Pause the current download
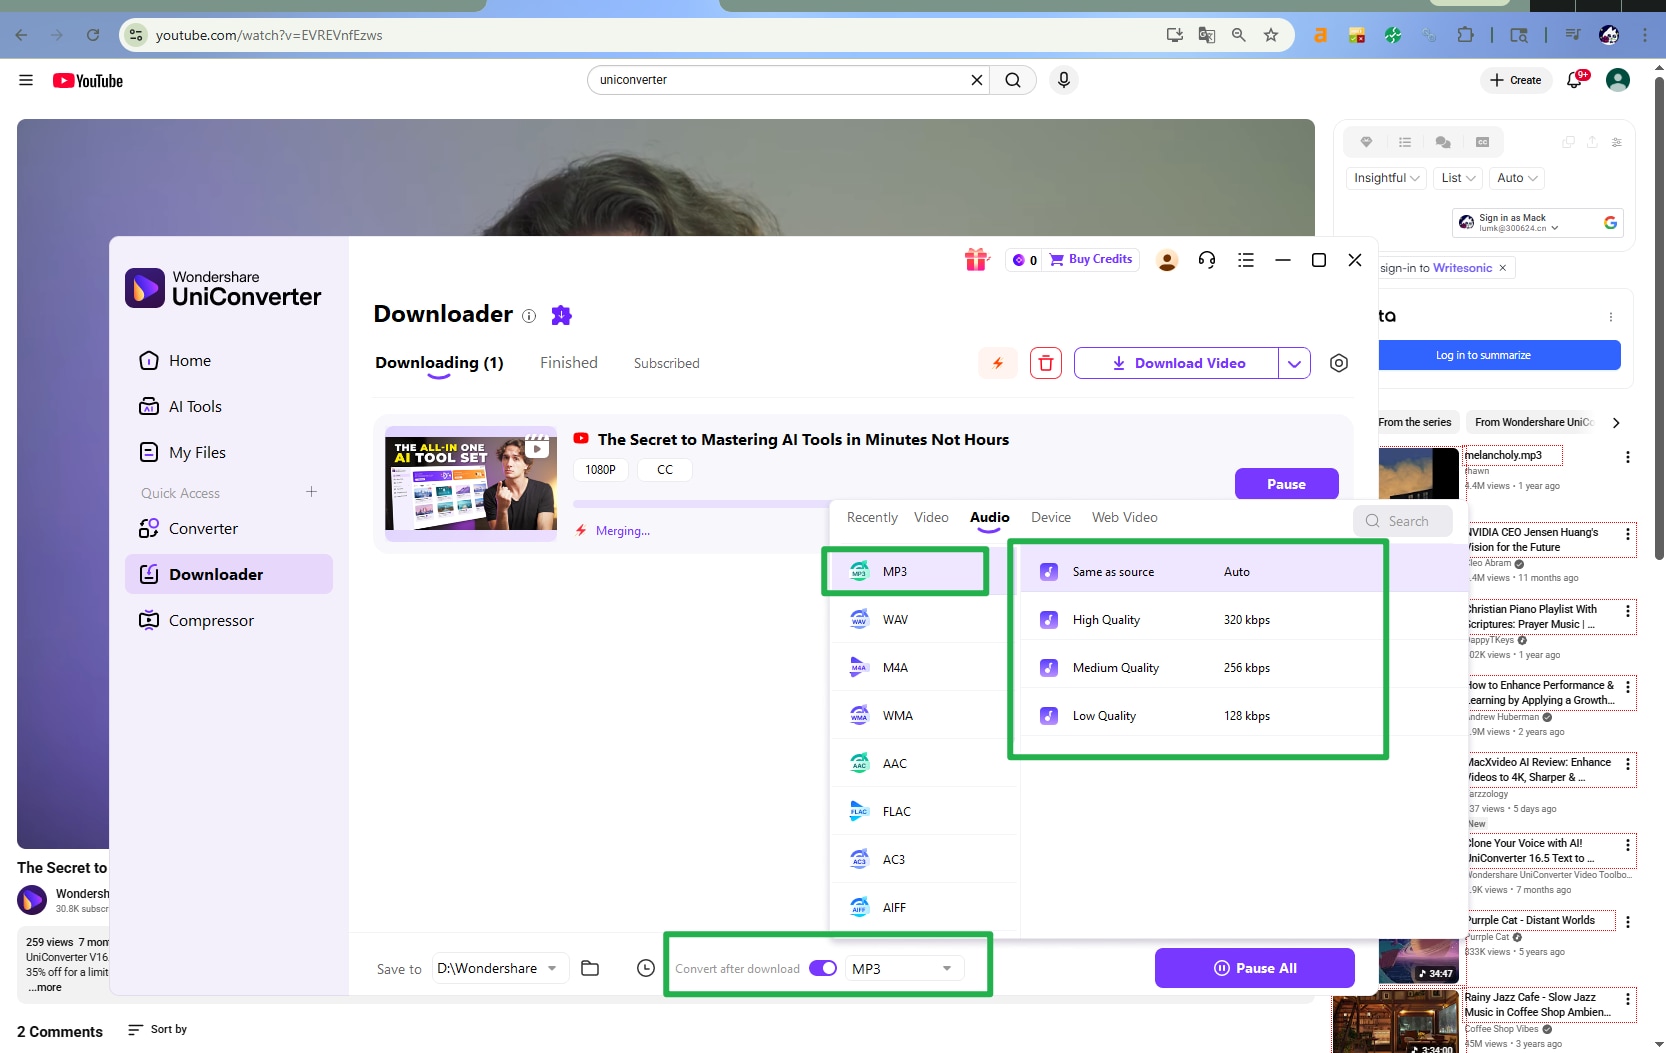Image resolution: width=1666 pixels, height=1053 pixels. point(1287,484)
